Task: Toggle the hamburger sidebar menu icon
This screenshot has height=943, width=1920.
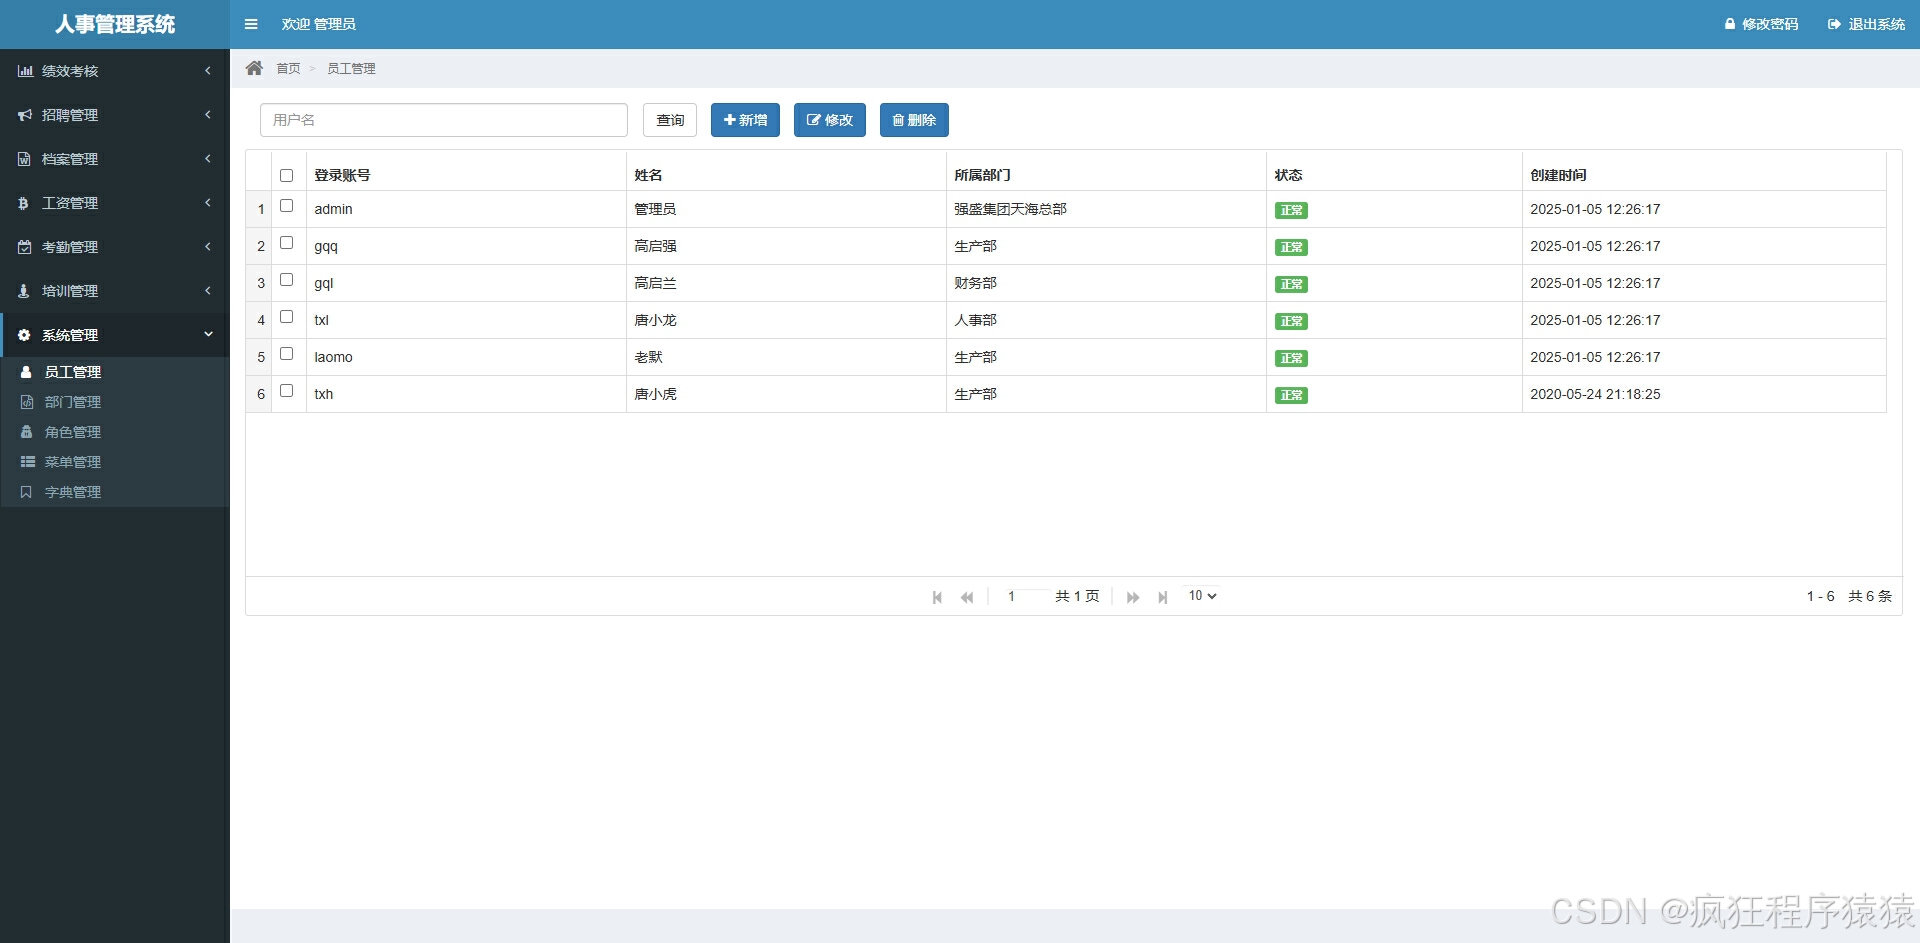Action: pos(251,24)
